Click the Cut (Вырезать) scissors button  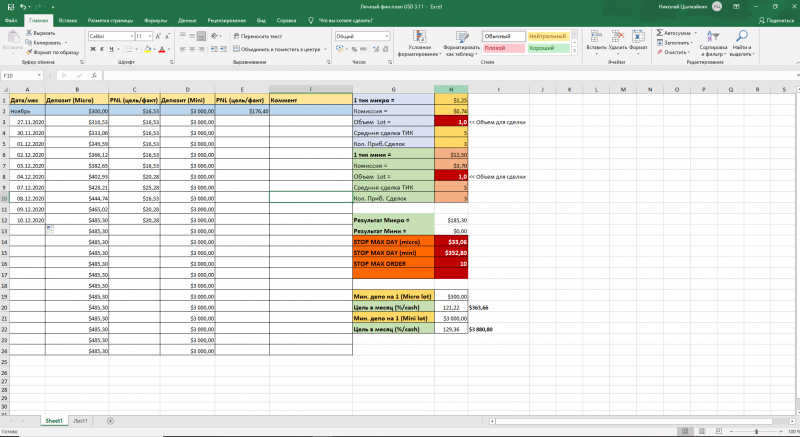coord(40,33)
